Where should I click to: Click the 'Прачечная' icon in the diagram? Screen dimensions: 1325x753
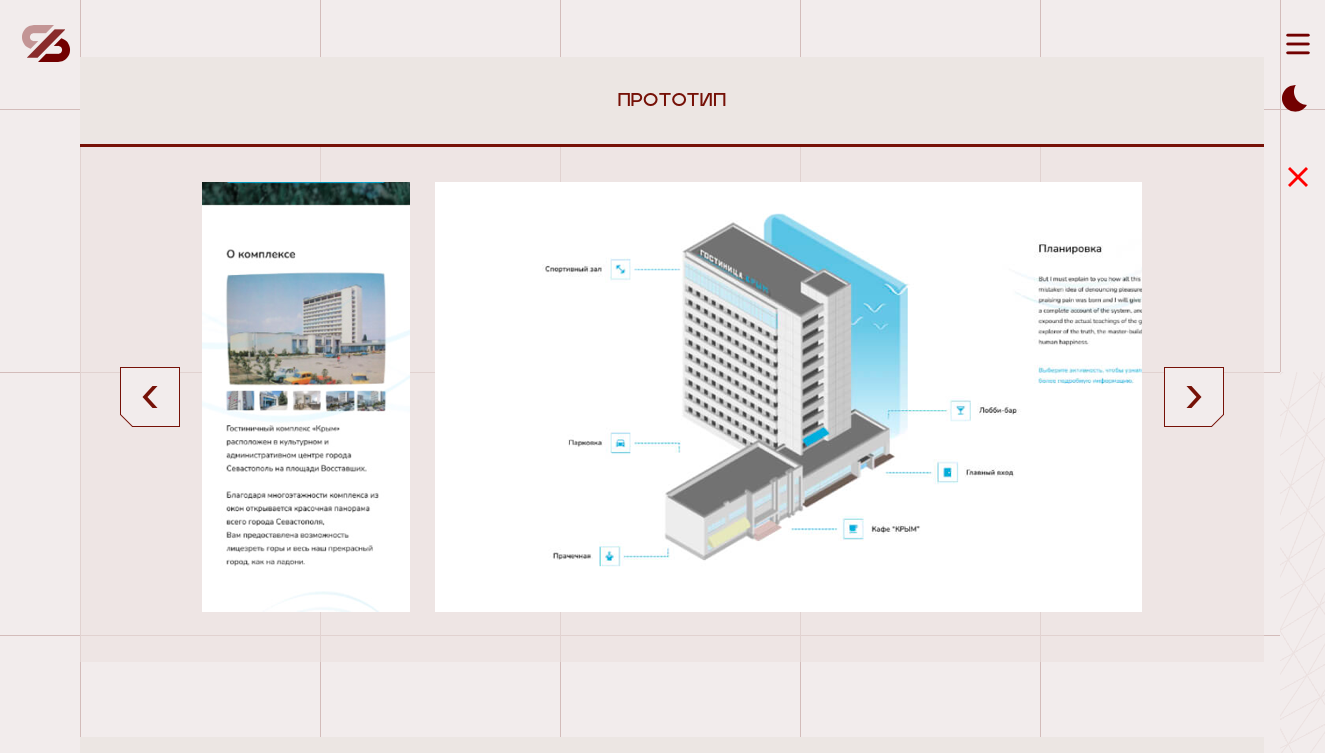point(609,556)
